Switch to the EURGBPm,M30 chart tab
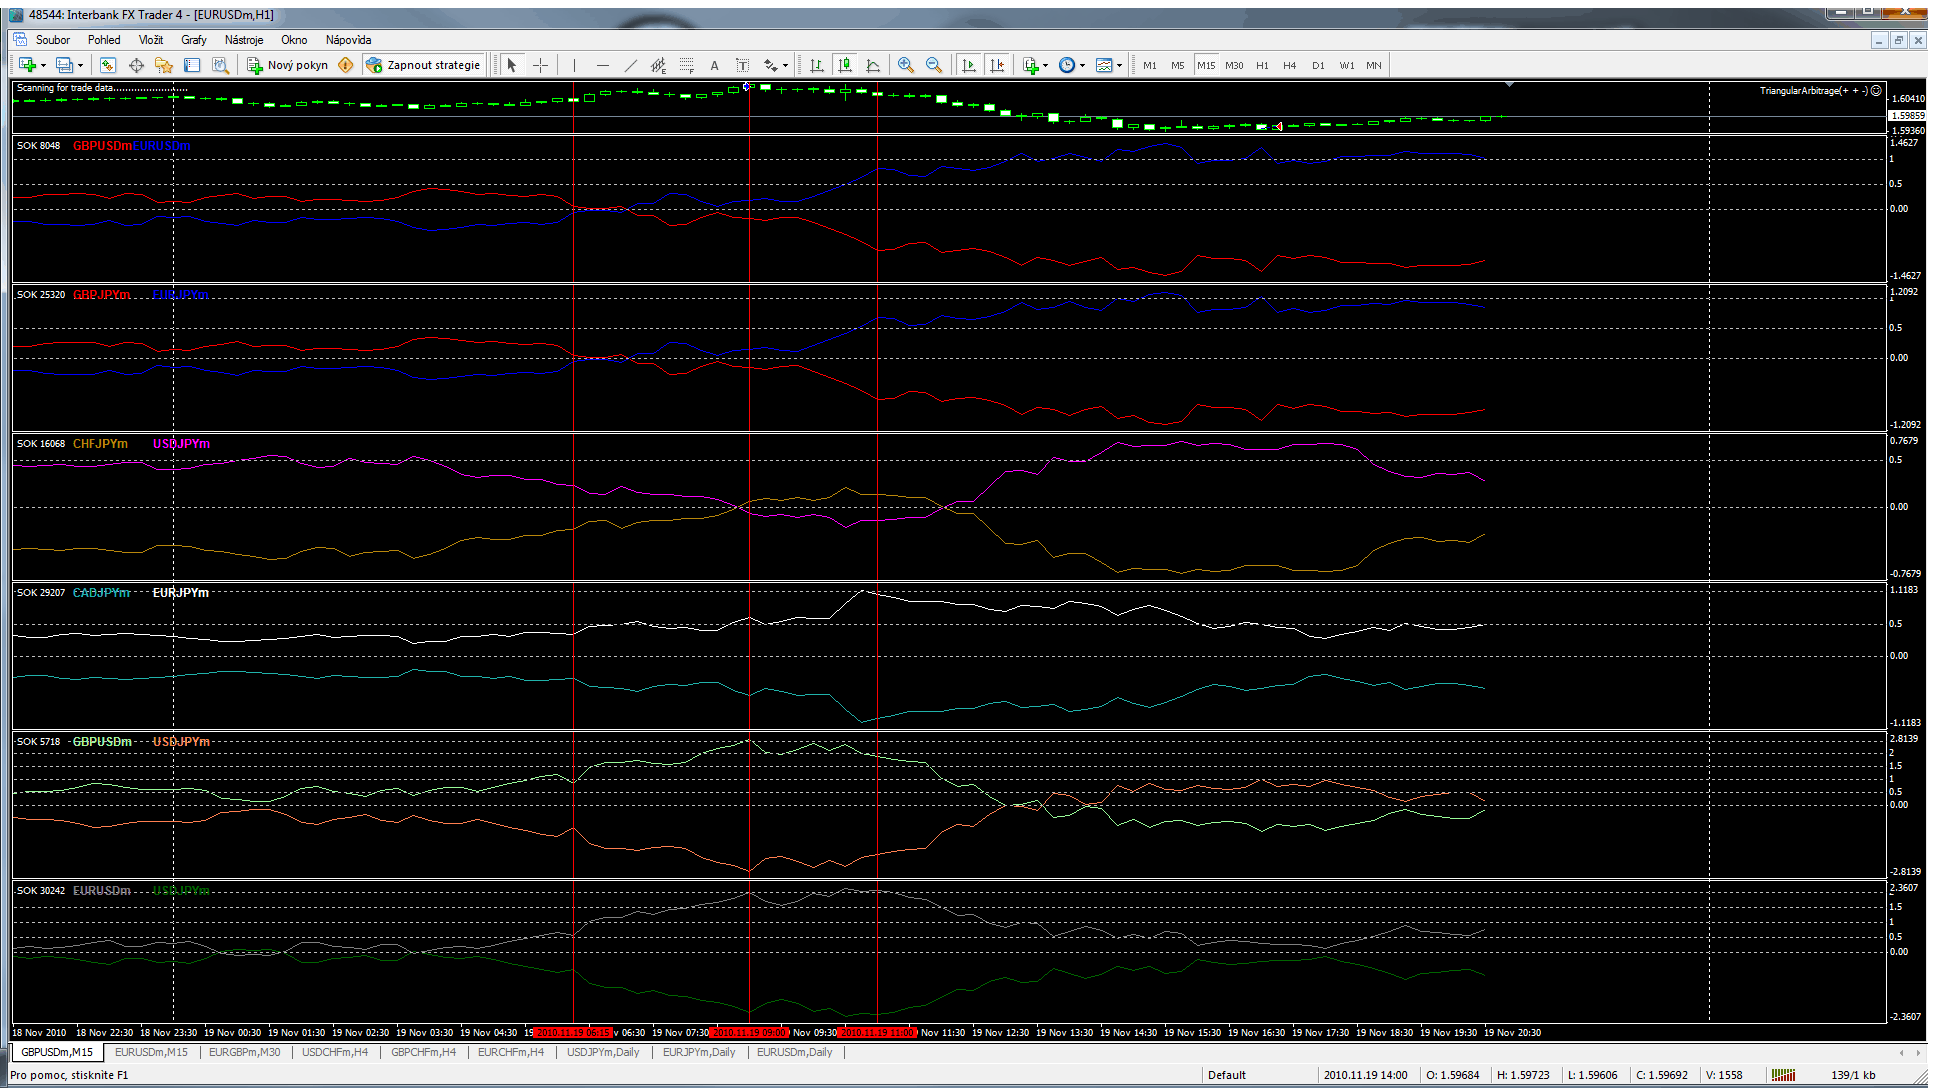The height and width of the screenshot is (1092, 1936). [244, 1052]
